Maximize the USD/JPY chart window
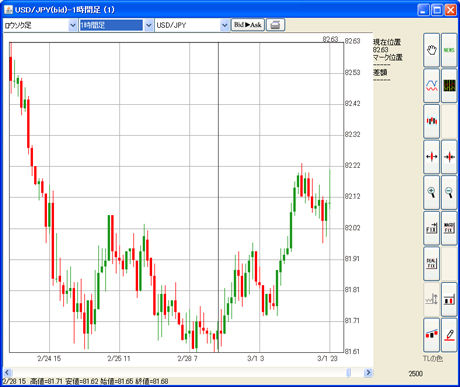The width and height of the screenshot is (460, 387). (x=437, y=10)
